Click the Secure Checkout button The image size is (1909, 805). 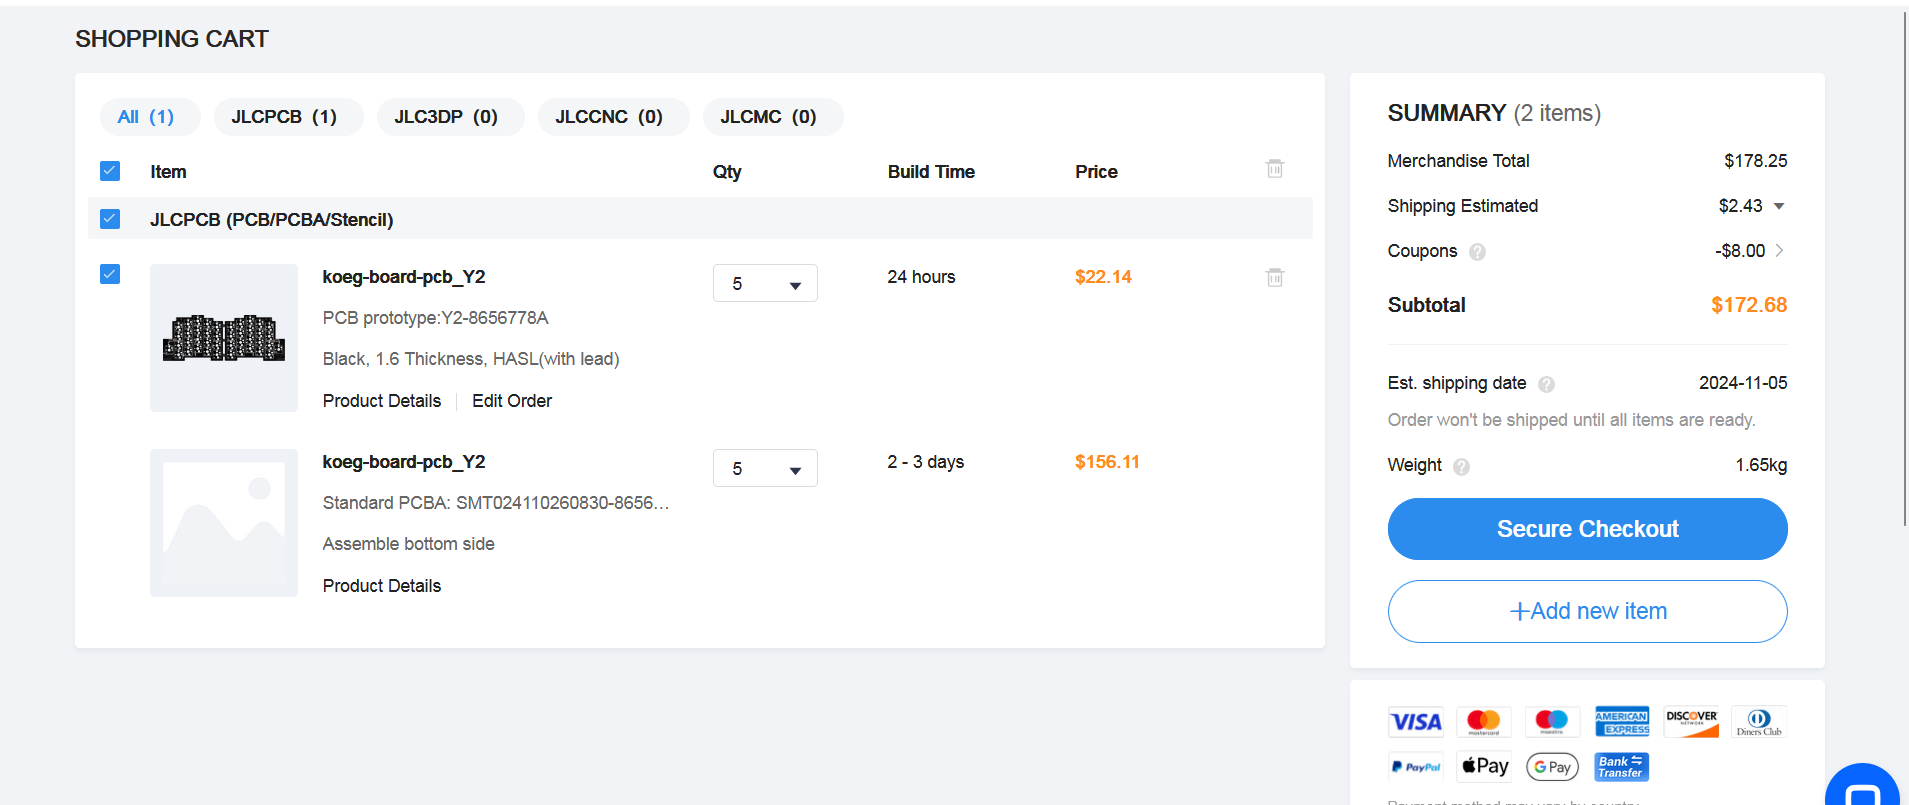pos(1587,529)
